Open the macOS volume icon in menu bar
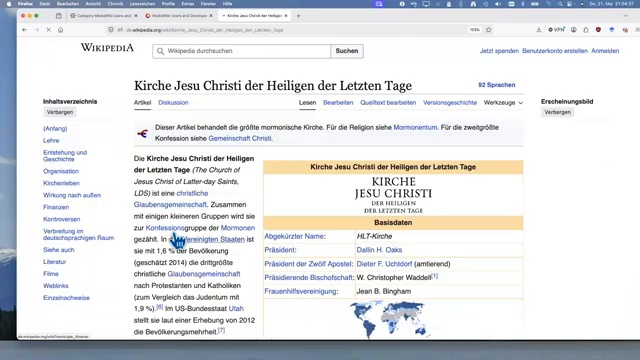The image size is (640, 360). (x=498, y=4)
